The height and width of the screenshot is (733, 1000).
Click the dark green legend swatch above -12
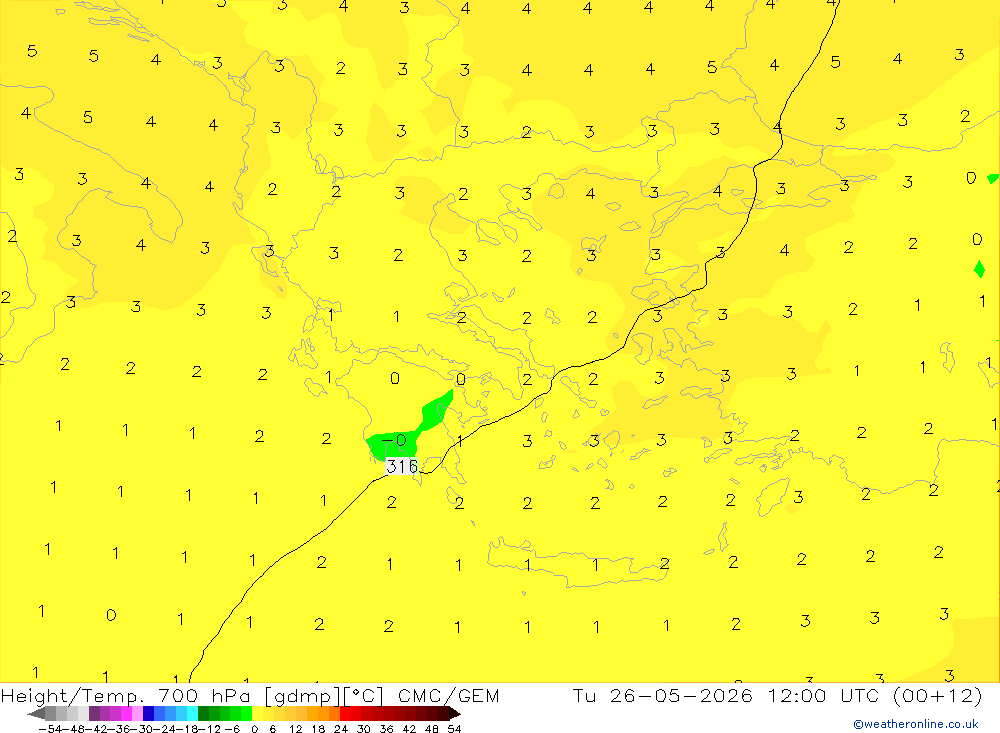tap(203, 714)
